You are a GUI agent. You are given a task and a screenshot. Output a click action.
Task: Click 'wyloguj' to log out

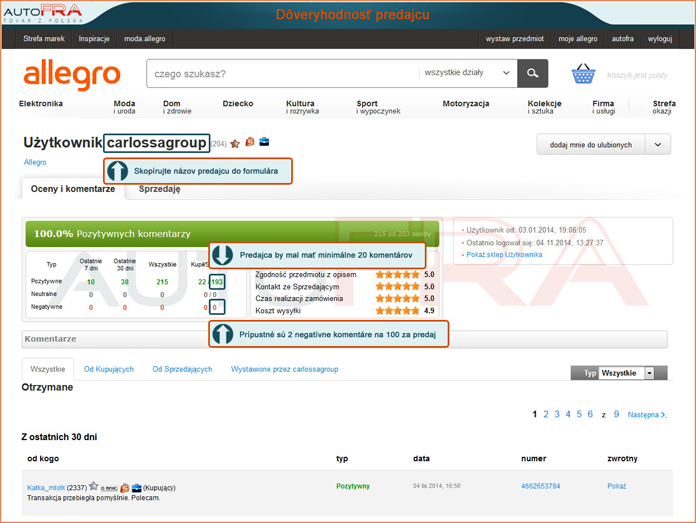coord(660,39)
